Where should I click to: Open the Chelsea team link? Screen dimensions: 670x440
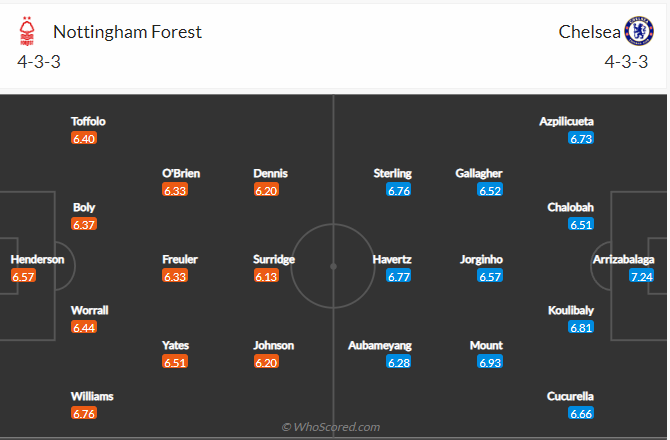pyautogui.click(x=587, y=31)
